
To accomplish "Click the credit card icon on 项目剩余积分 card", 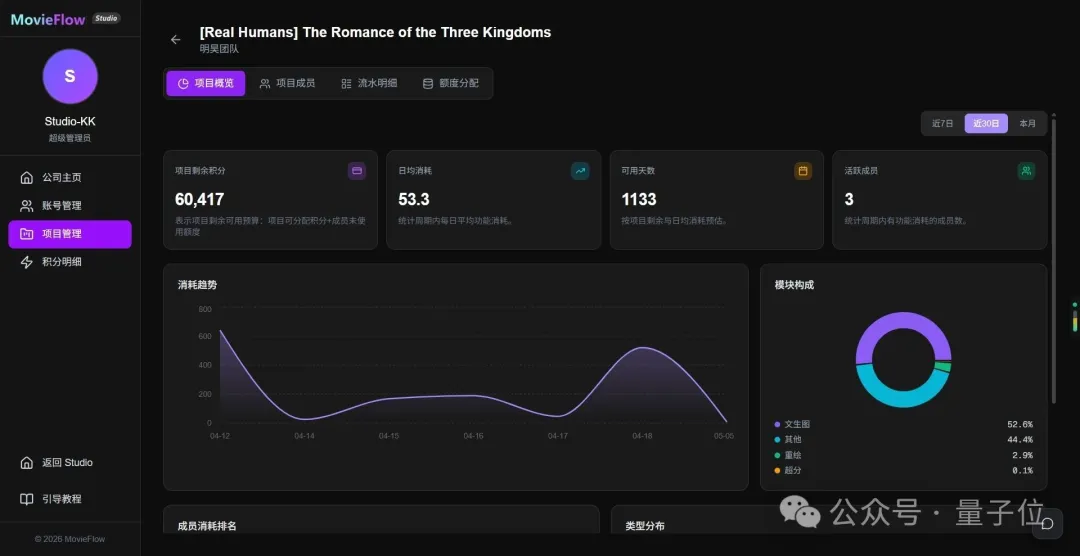I will [x=357, y=171].
